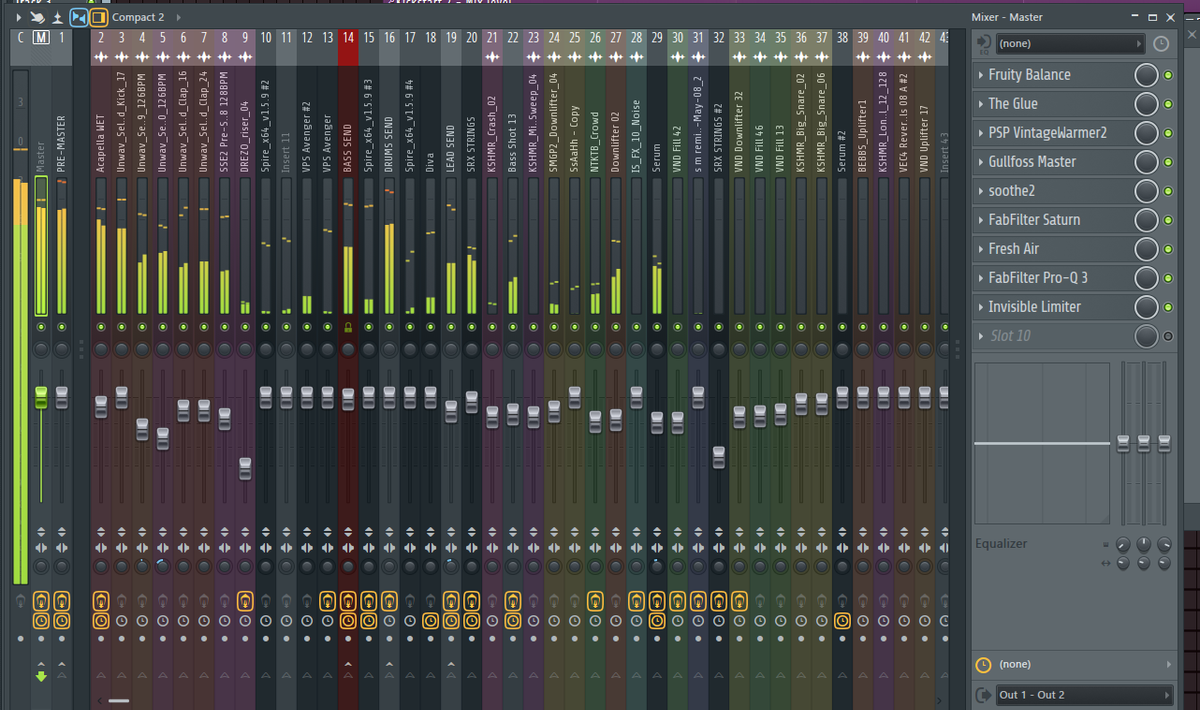
Task: Click the multi-touch control hand icon
Action: (38, 17)
